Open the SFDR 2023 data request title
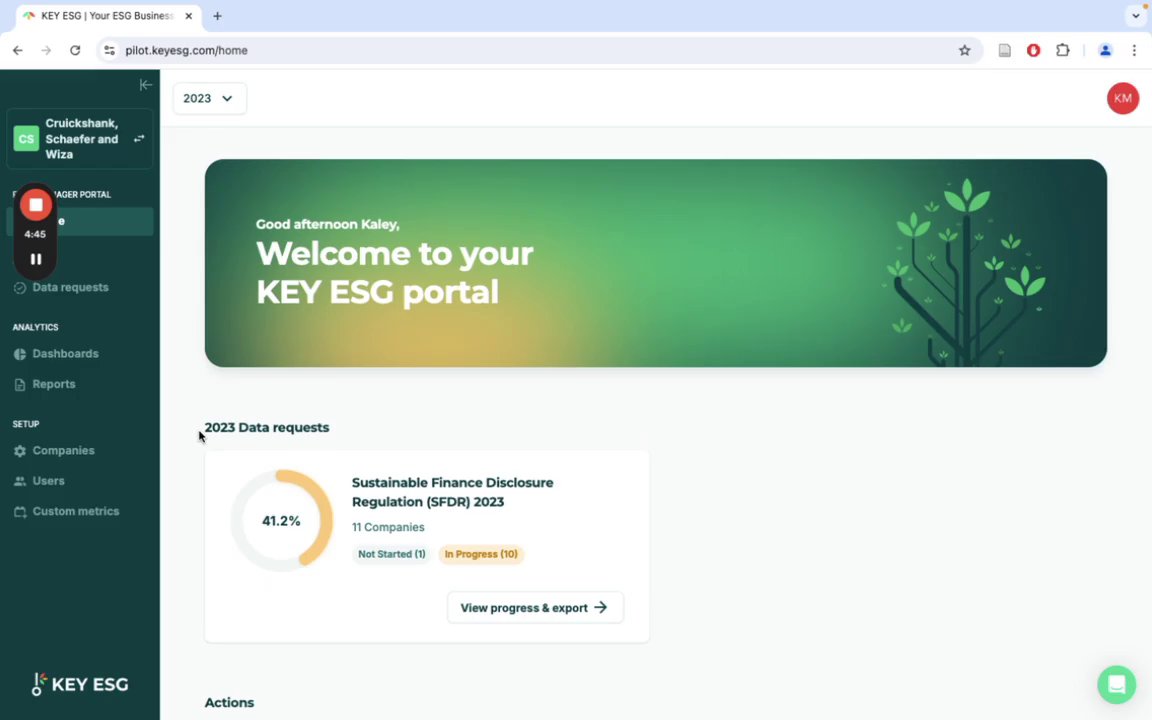1152x720 pixels. (453, 492)
